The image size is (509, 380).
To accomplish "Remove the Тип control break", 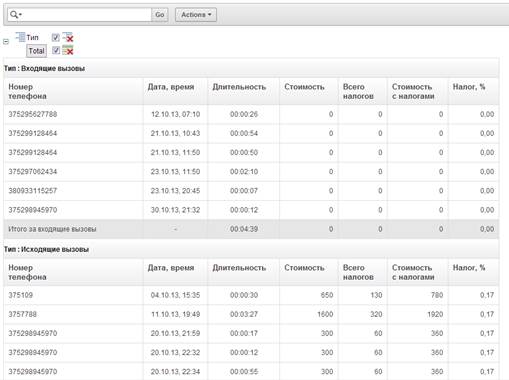I will pyautogui.click(x=68, y=37).
